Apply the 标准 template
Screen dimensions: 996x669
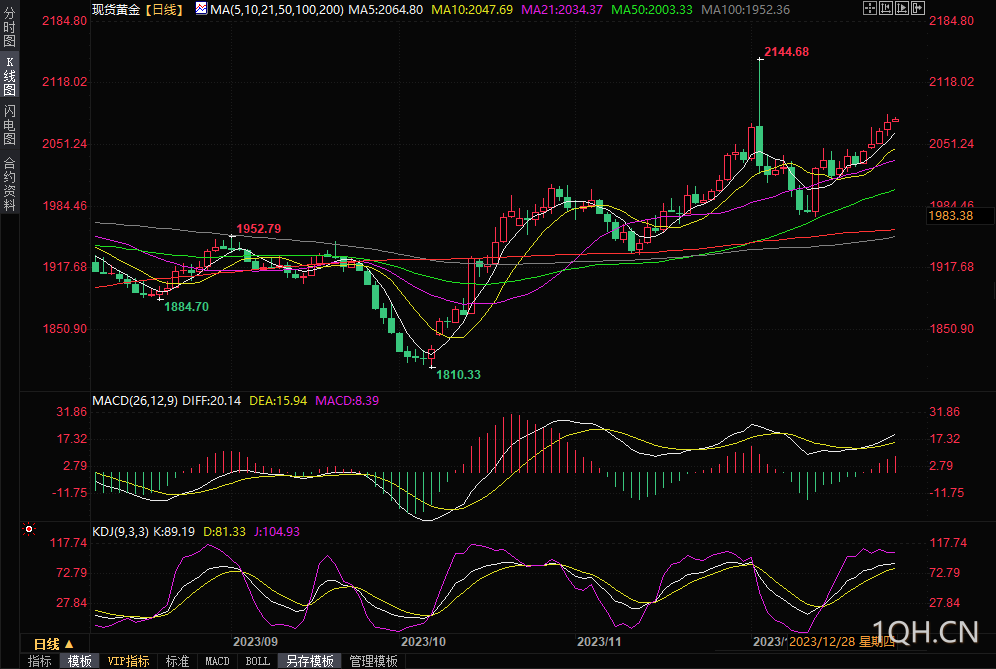coord(178,661)
